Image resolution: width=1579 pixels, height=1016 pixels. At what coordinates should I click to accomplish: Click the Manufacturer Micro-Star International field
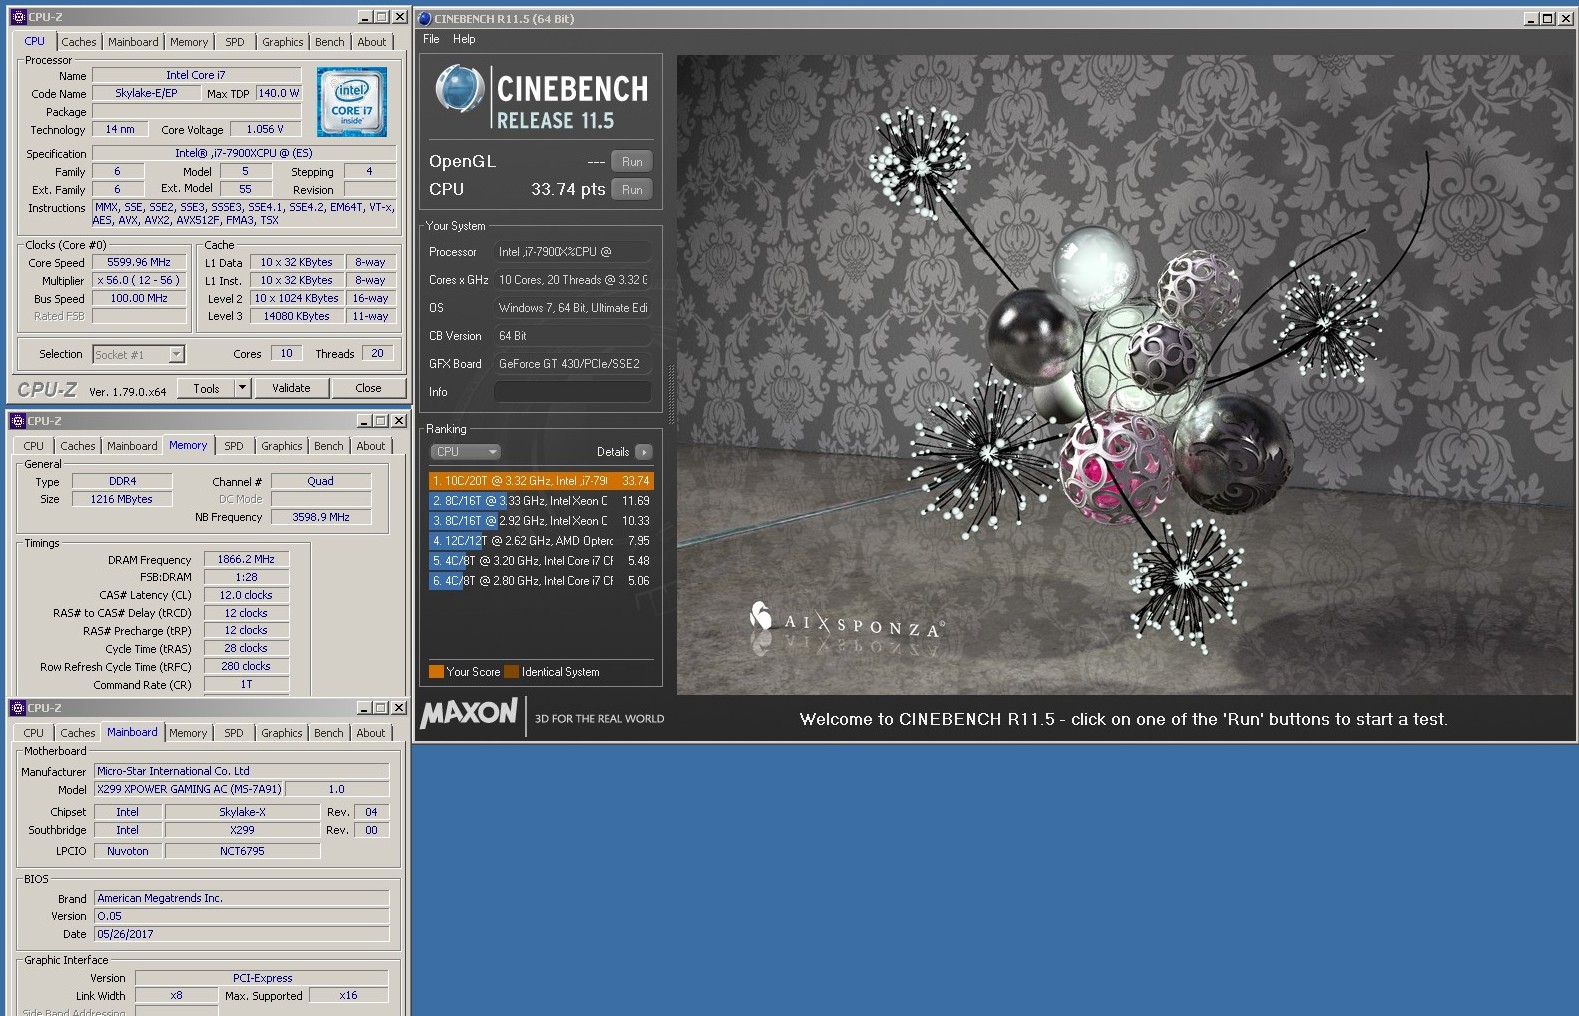242,771
